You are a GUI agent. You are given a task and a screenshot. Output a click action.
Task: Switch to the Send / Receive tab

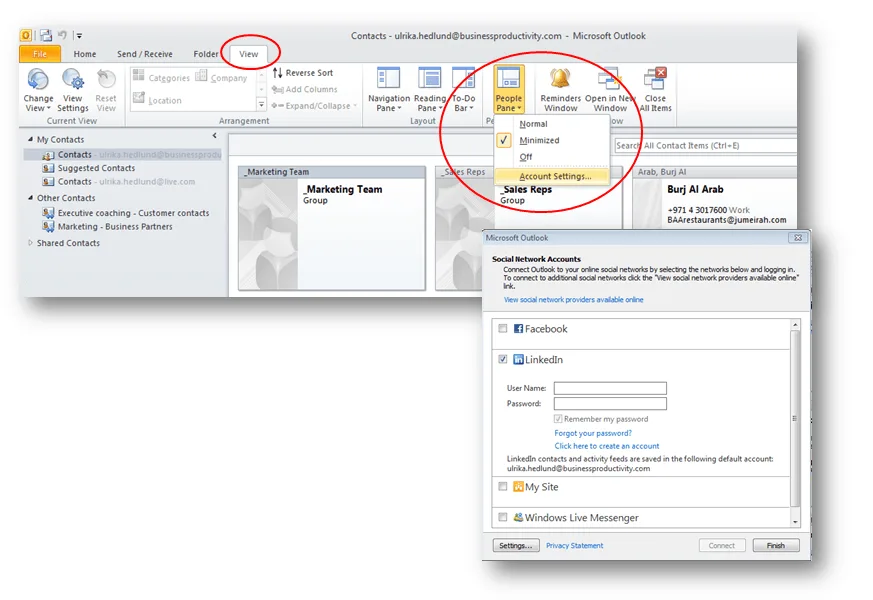[145, 54]
